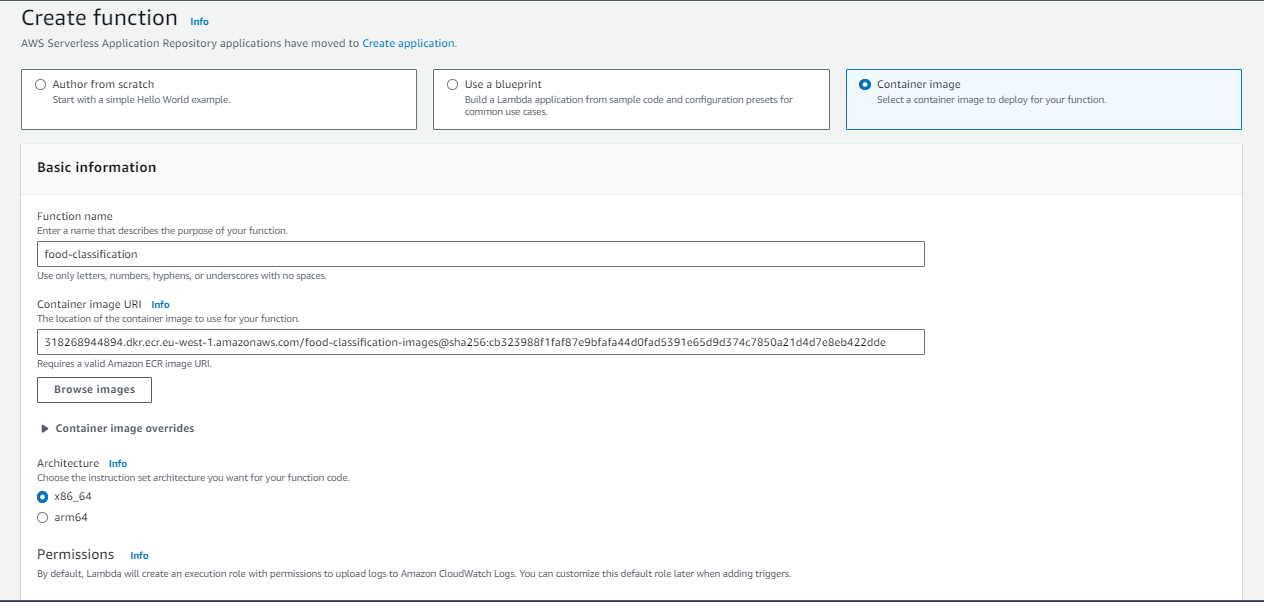Image resolution: width=1264 pixels, height=602 pixels.
Task: Click the Container image URI field
Action: [481, 342]
